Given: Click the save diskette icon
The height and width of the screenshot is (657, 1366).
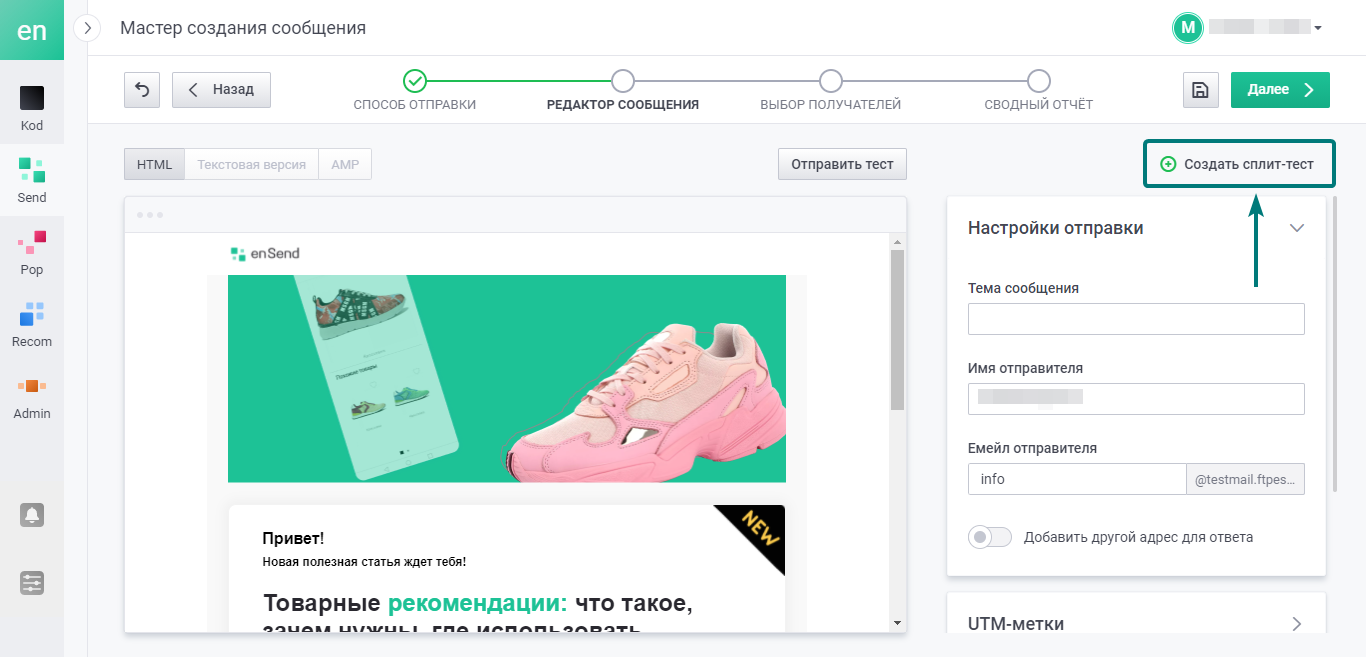Looking at the screenshot, I should coord(1200,89).
